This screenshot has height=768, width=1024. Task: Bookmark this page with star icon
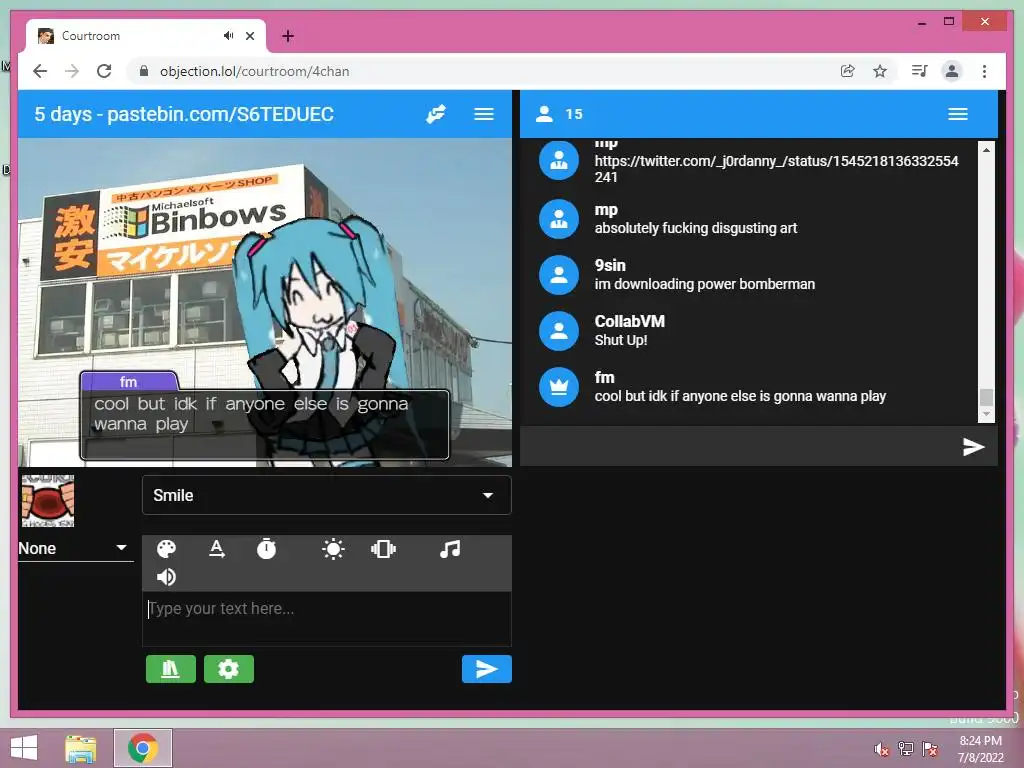[x=880, y=71]
